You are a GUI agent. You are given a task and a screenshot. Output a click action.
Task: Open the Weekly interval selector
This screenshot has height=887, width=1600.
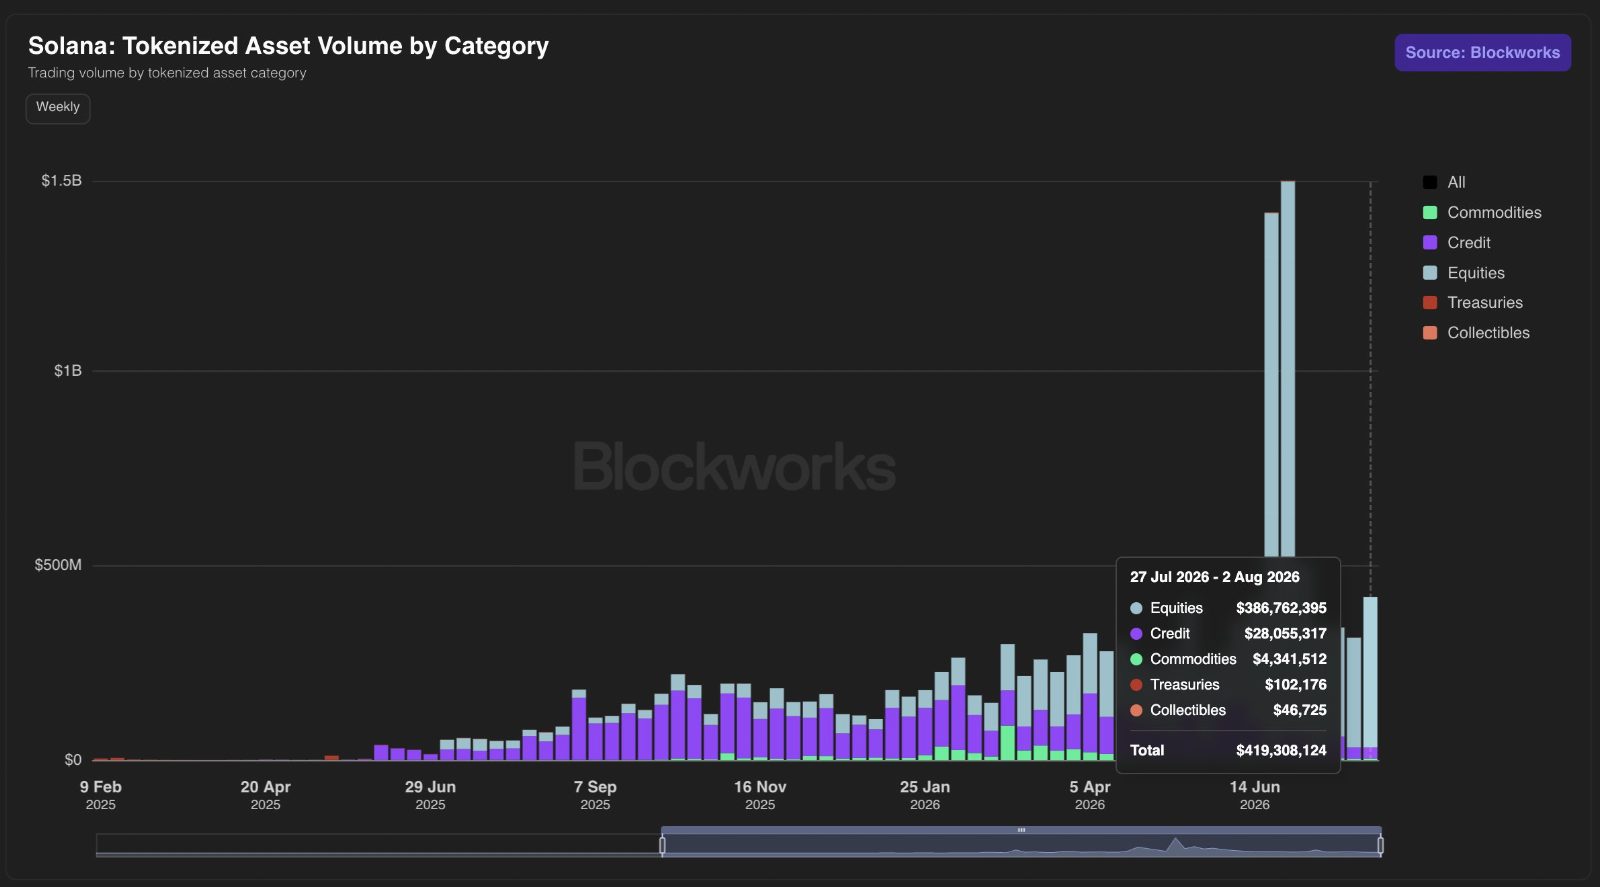(x=58, y=108)
